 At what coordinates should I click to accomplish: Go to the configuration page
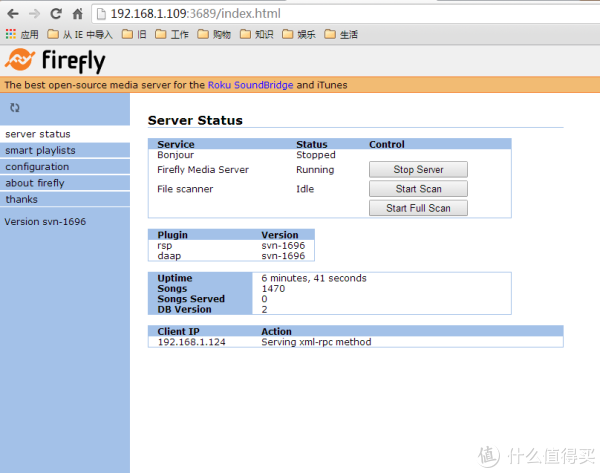tap(37, 167)
